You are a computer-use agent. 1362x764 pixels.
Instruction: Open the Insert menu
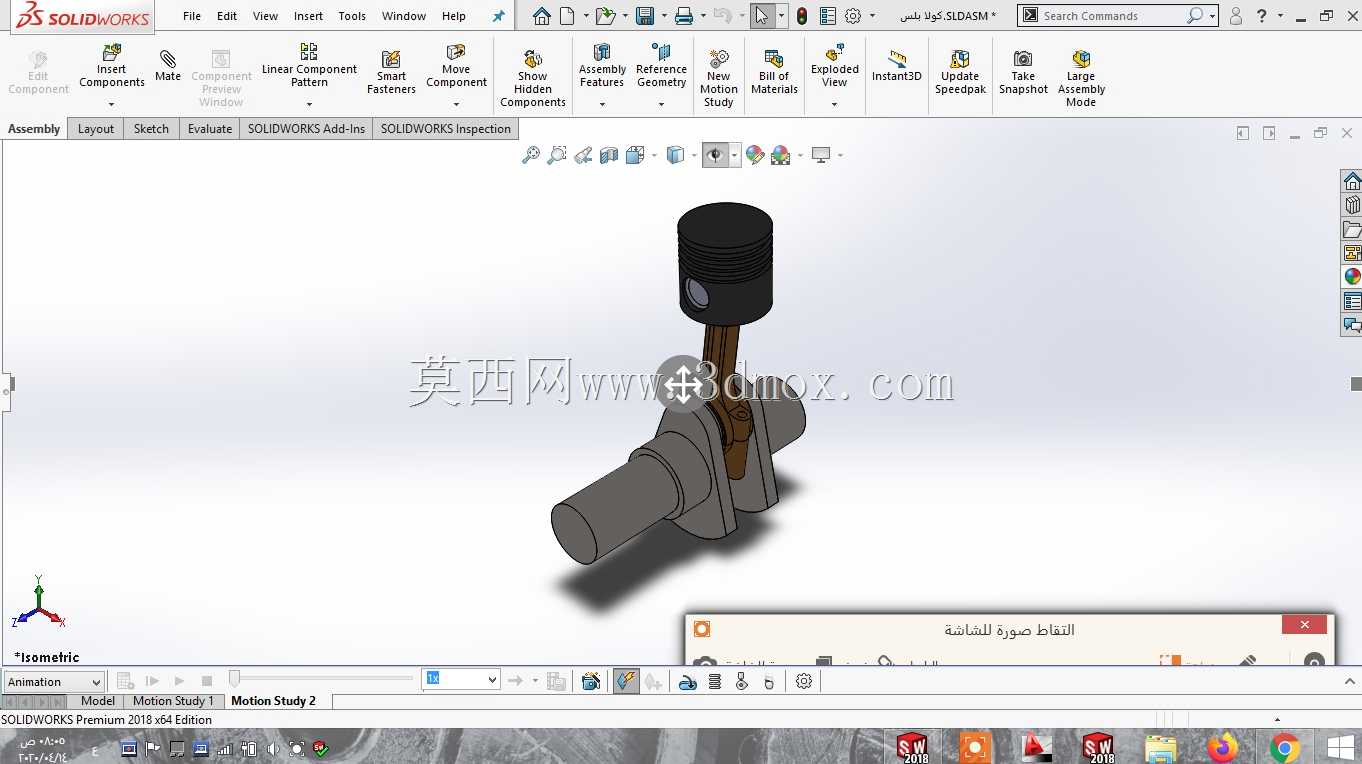pyautogui.click(x=308, y=16)
